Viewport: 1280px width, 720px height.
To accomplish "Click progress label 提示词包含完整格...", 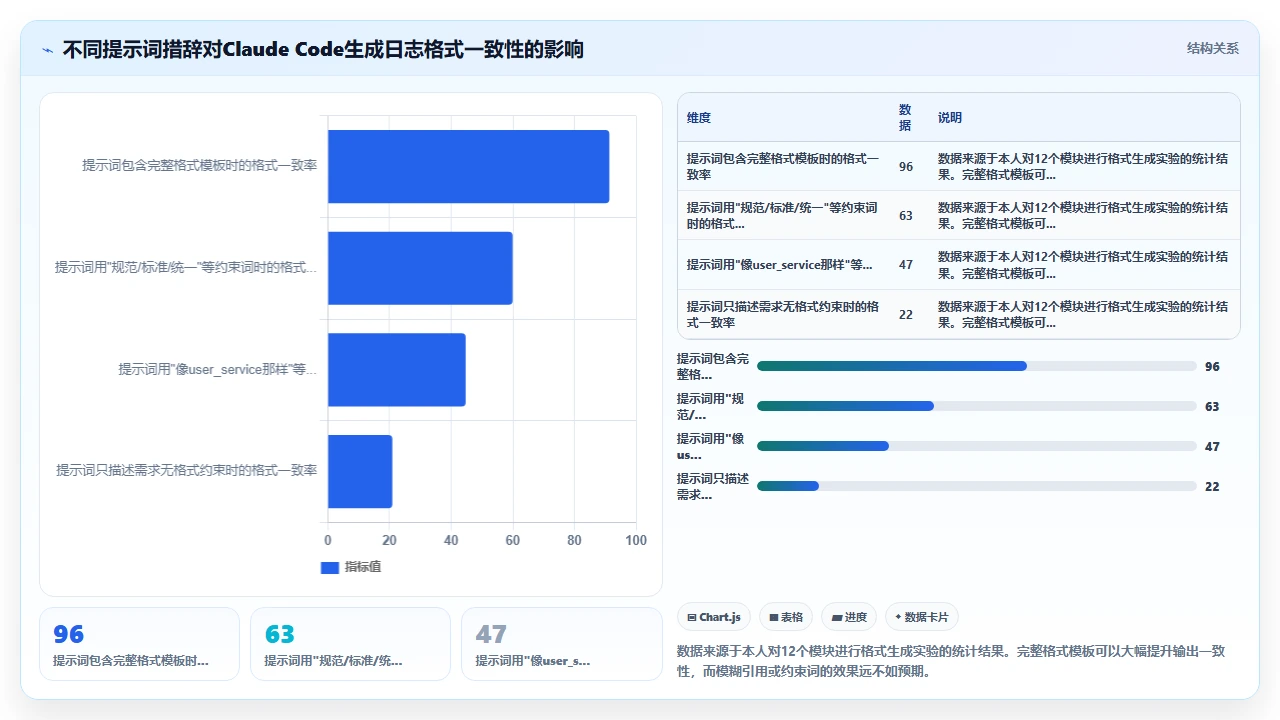I will (713, 367).
